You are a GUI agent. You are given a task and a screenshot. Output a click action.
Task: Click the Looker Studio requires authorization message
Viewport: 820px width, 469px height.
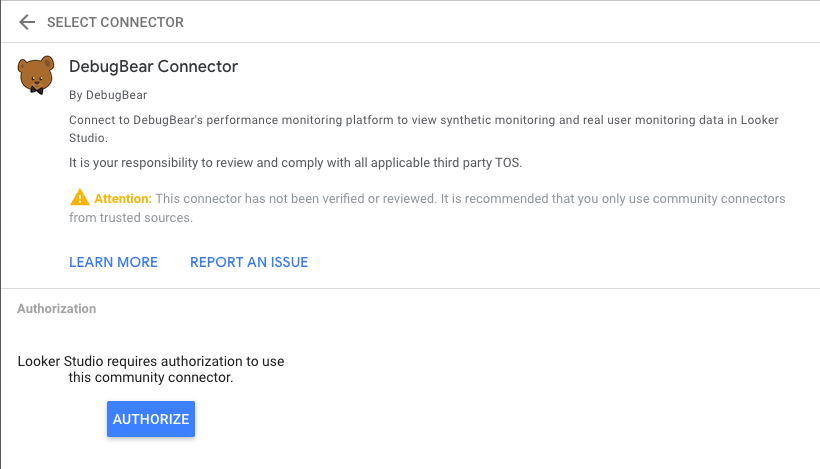151,369
